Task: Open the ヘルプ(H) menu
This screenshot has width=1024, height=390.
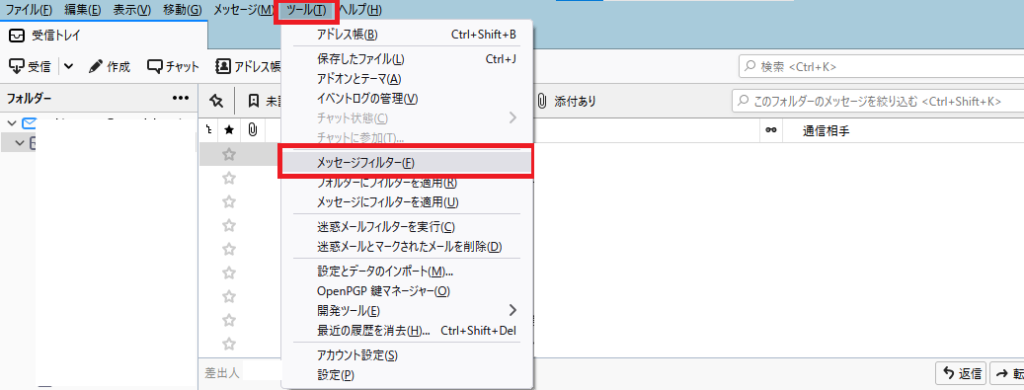Action: (360, 10)
